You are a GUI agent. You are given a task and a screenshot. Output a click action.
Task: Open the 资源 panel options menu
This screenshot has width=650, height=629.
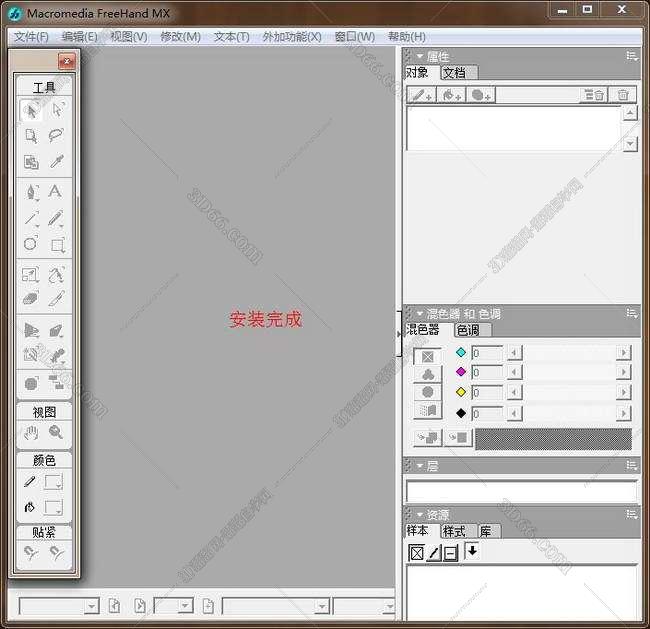pos(631,514)
